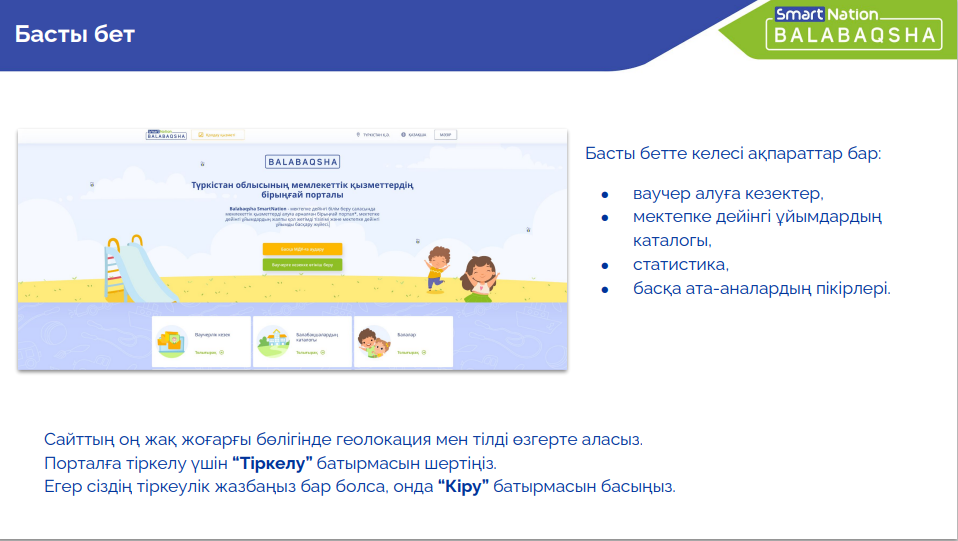
Task: Open the Қазақша language selector
Action: click(417, 135)
